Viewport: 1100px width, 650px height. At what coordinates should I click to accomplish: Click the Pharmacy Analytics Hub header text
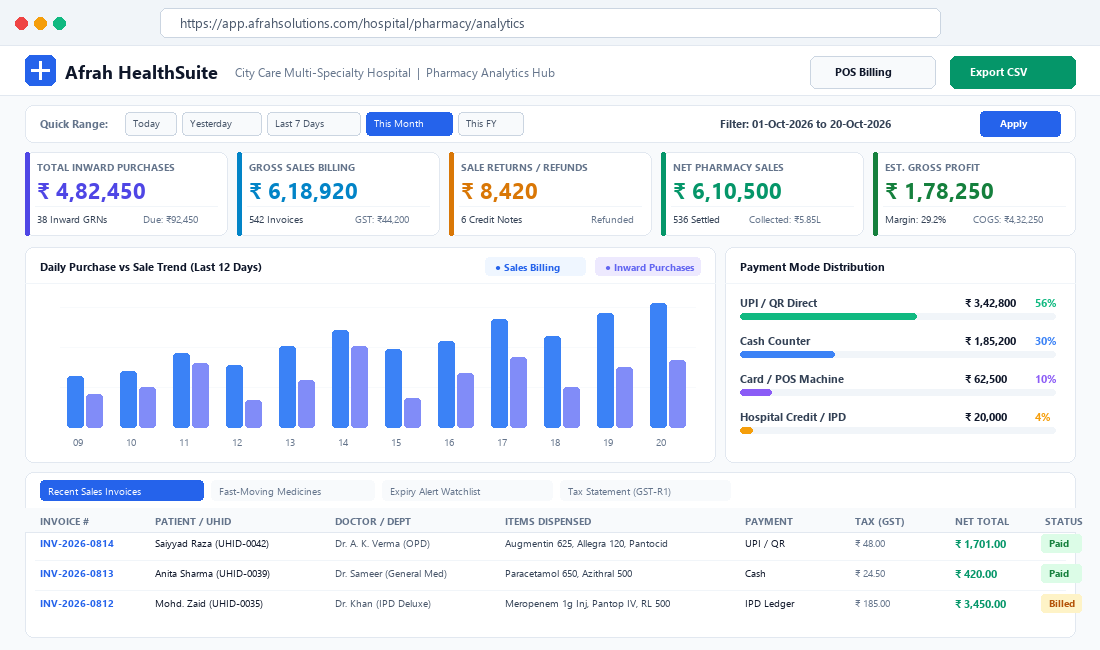tap(490, 73)
